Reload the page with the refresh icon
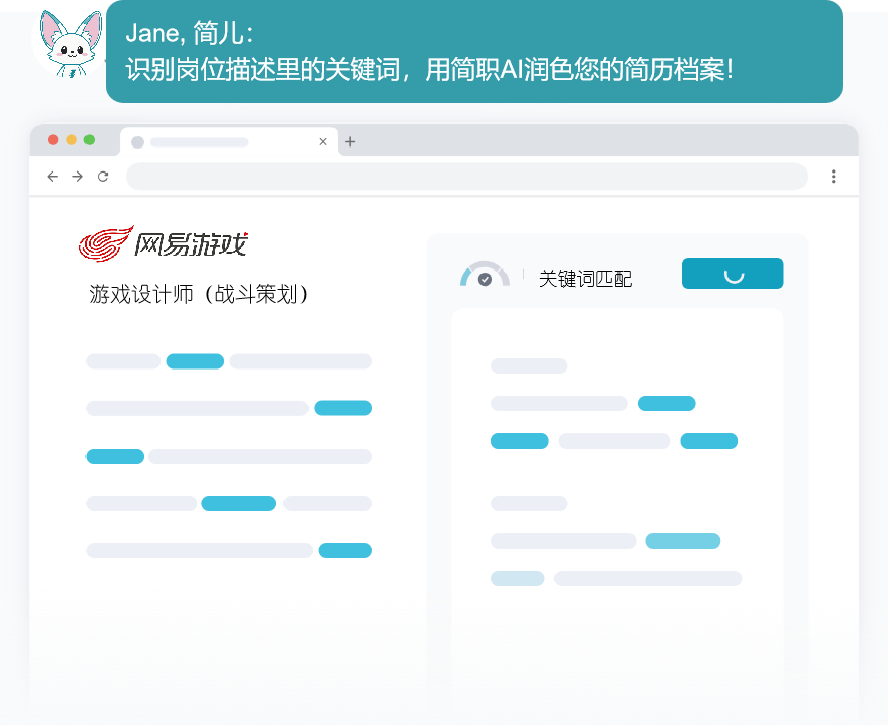 [x=102, y=176]
